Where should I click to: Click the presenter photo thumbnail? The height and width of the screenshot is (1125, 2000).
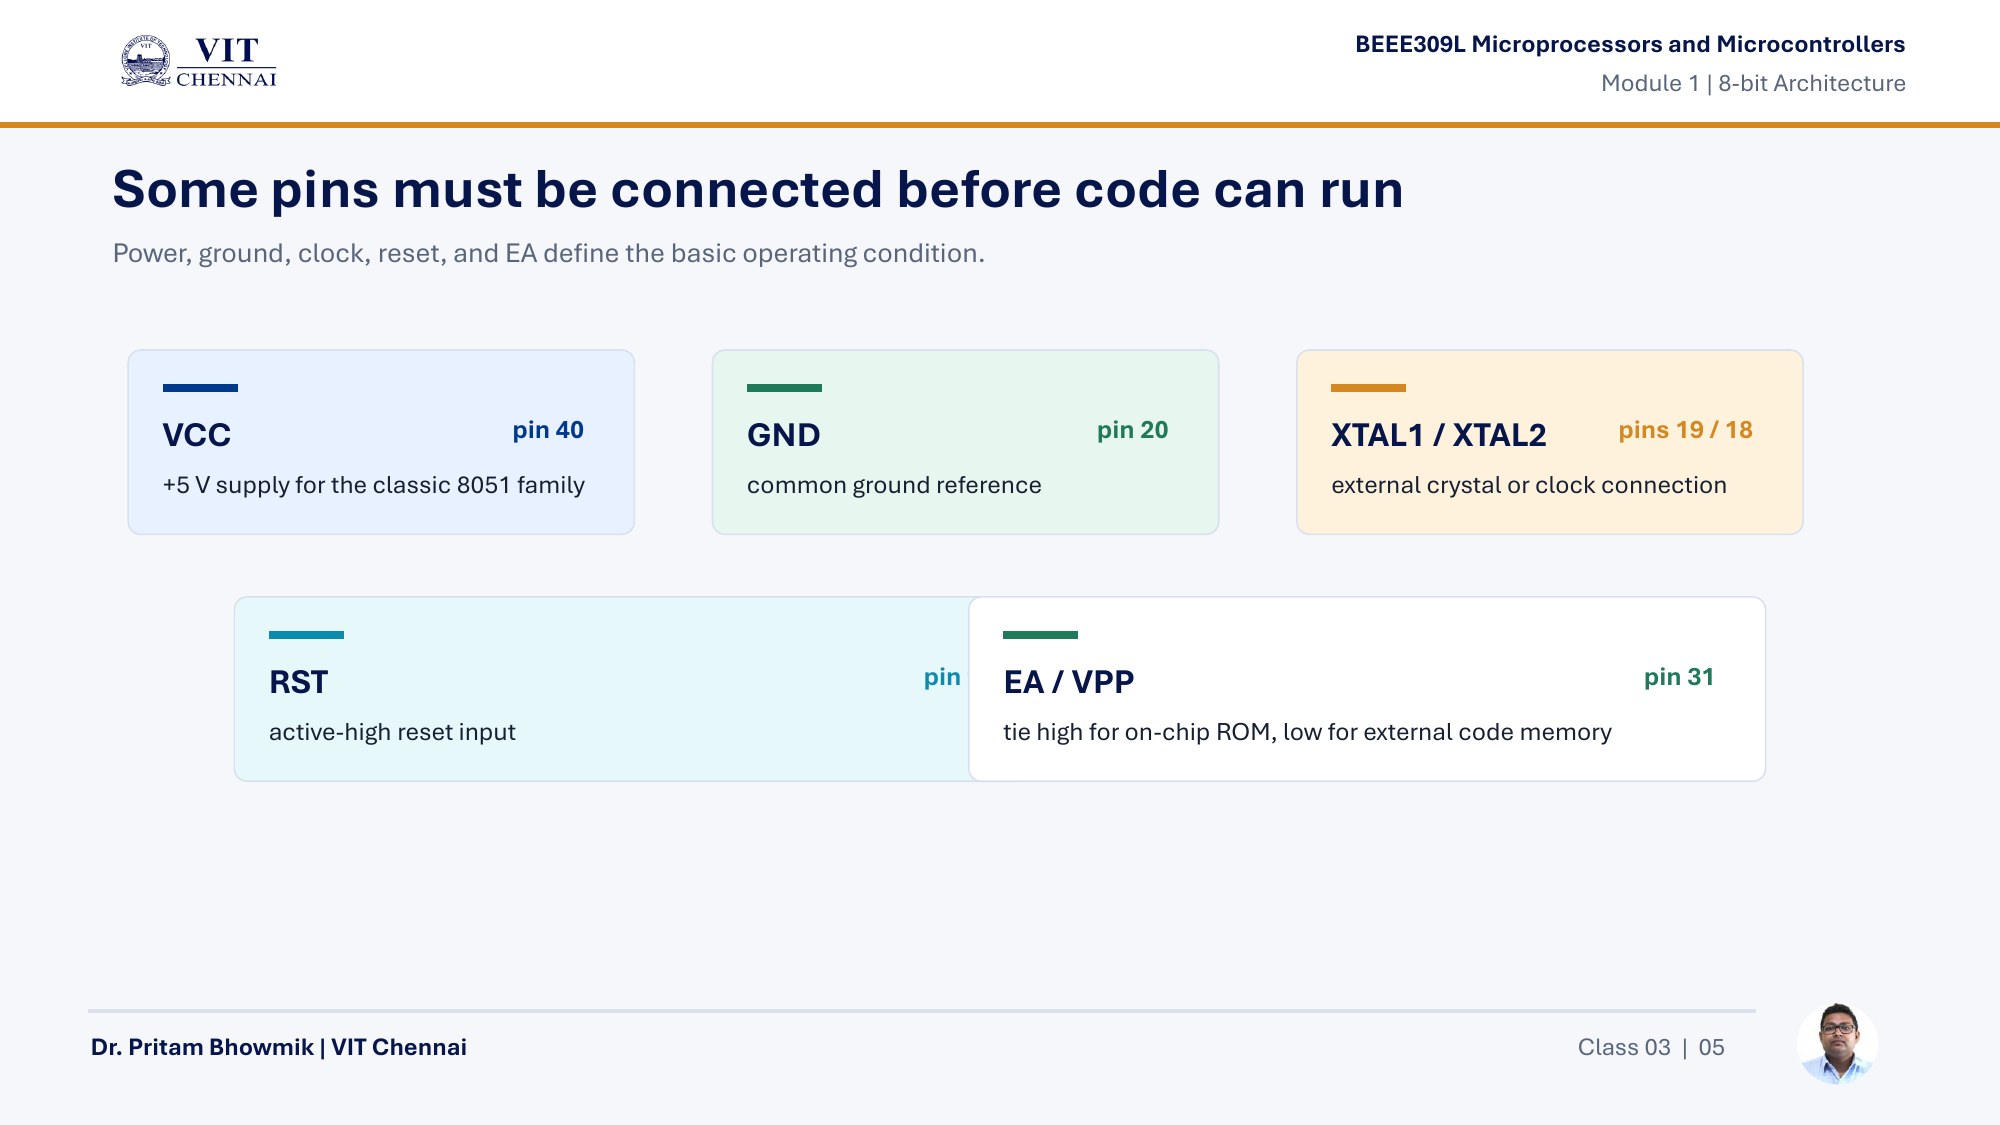tap(1837, 1043)
